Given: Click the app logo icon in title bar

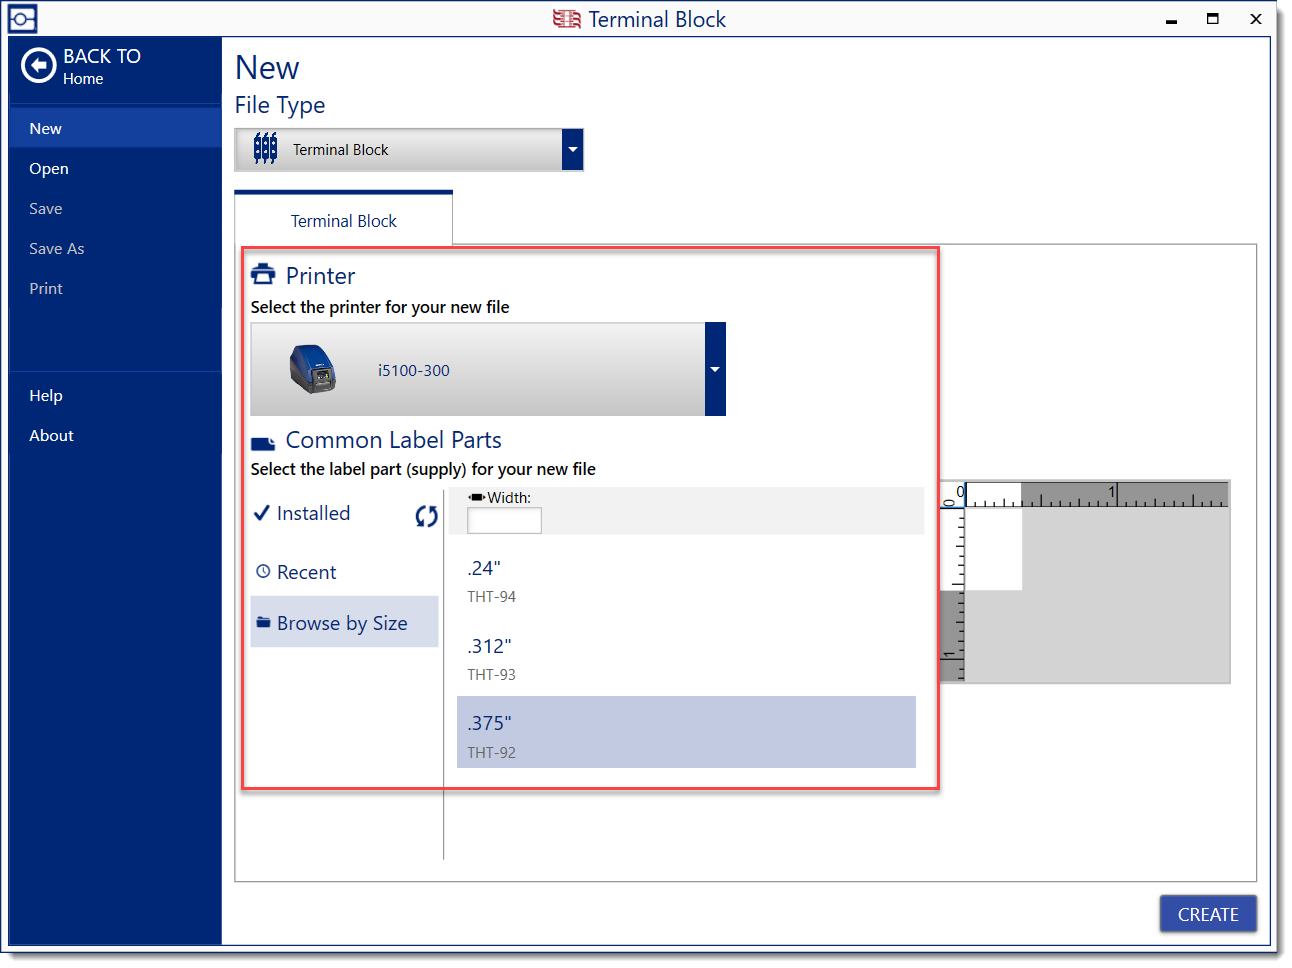Looking at the screenshot, I should coord(22,18).
